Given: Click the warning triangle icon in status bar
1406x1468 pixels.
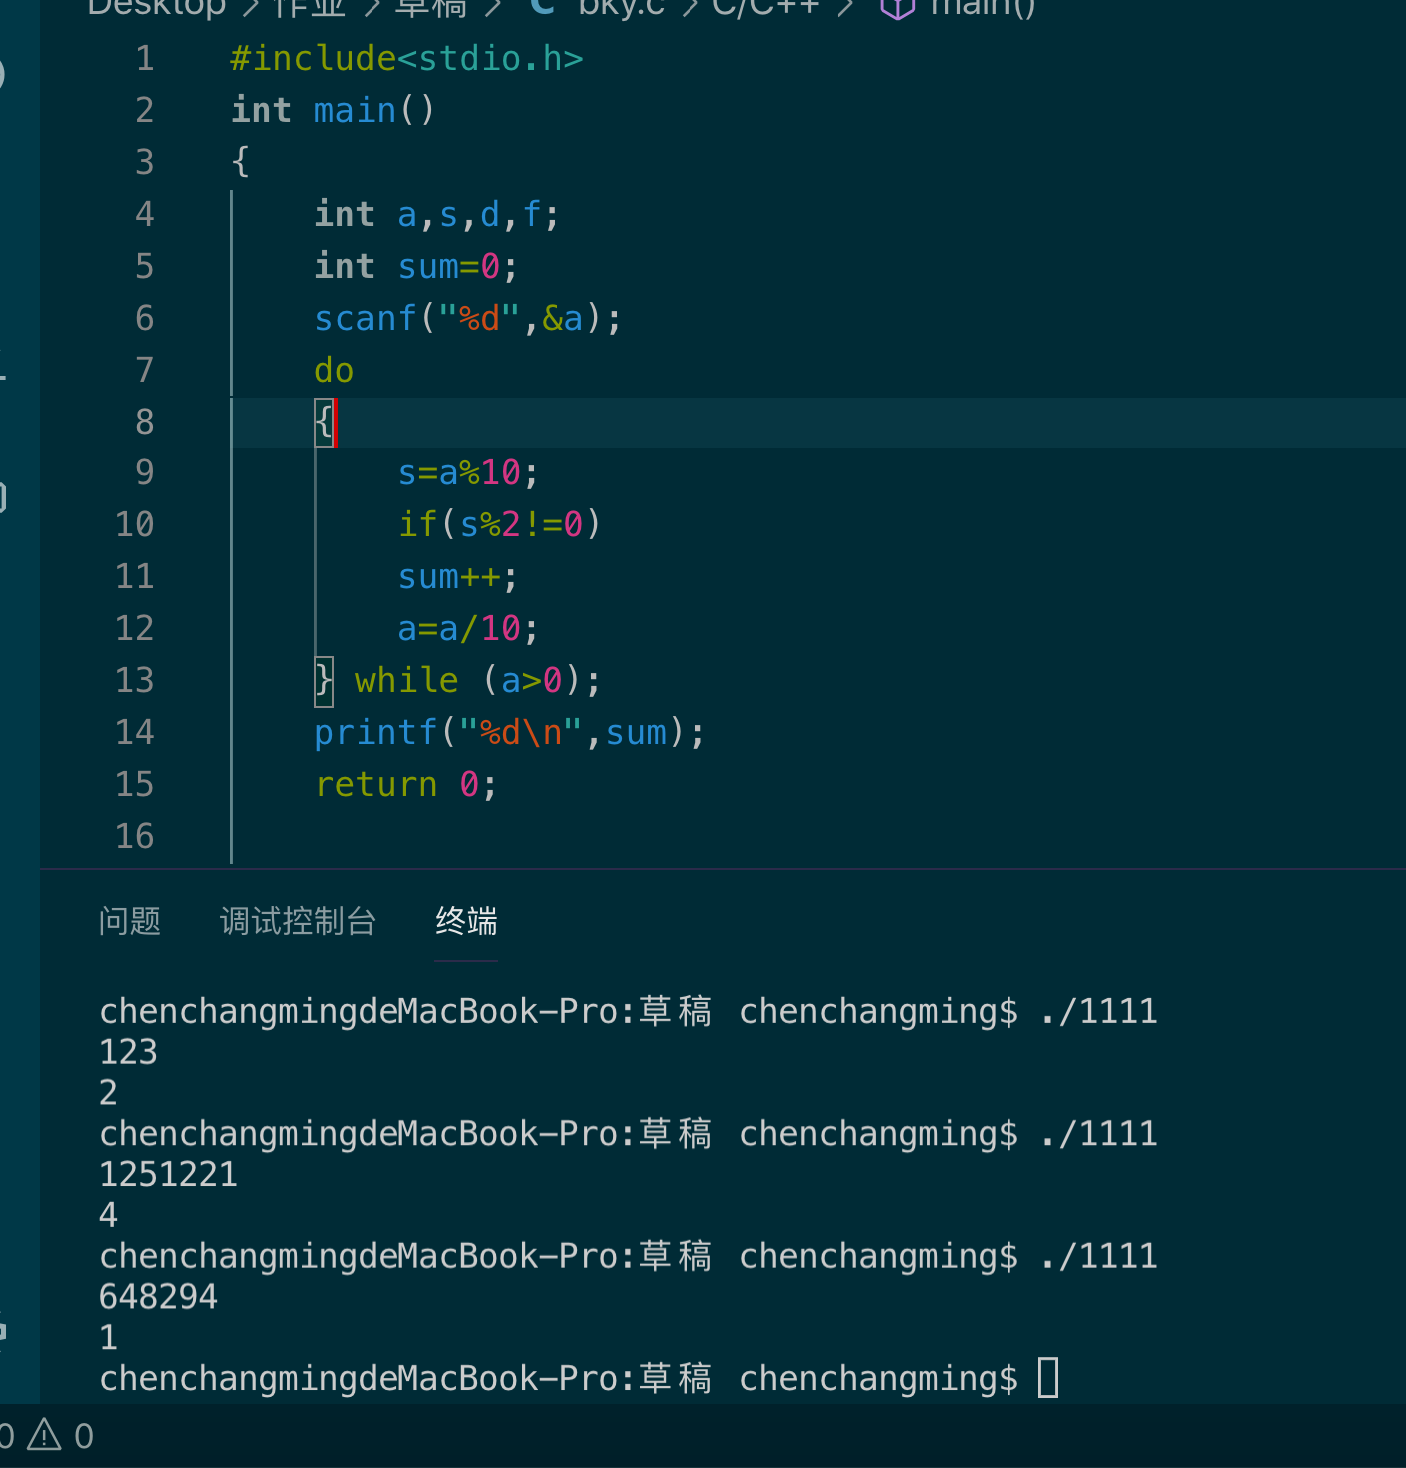Looking at the screenshot, I should click(44, 1436).
